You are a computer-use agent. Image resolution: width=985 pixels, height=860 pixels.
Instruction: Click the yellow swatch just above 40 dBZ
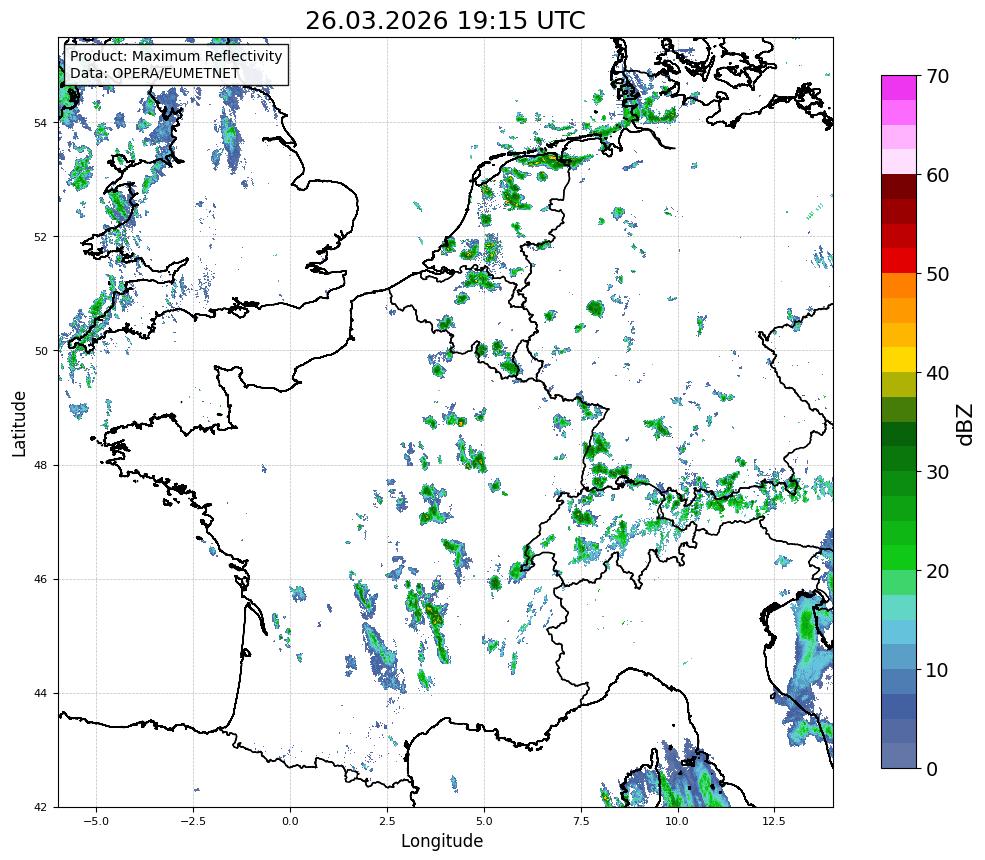(x=899, y=360)
